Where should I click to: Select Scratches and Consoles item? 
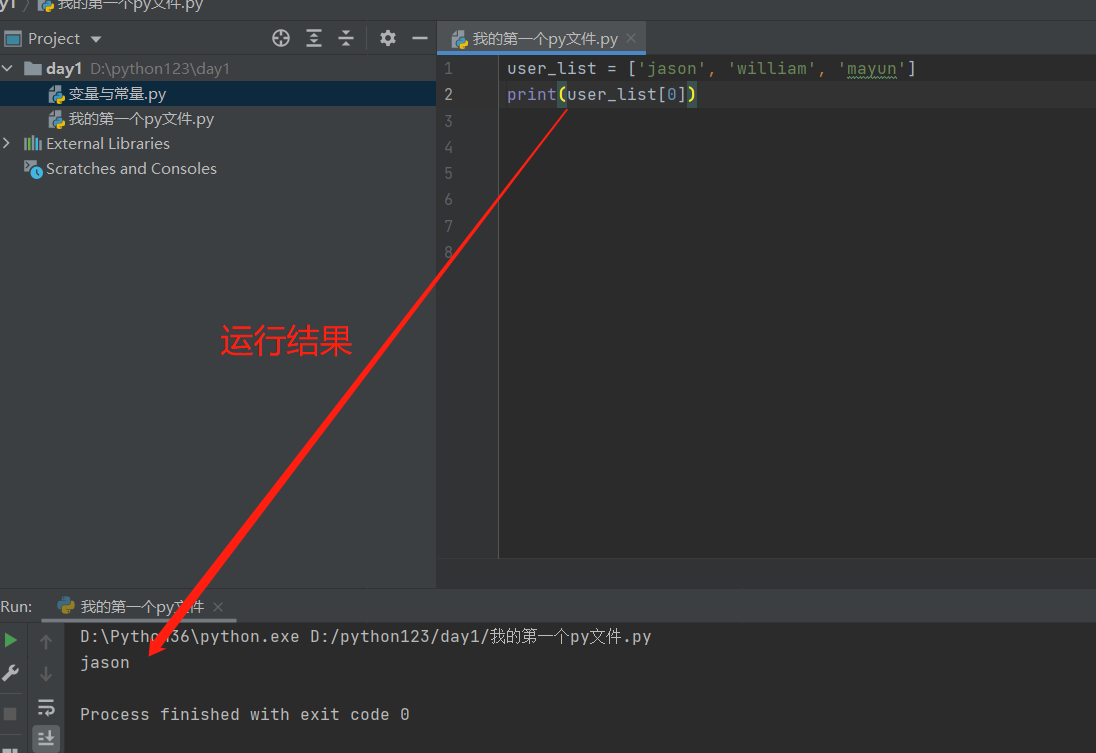click(x=131, y=169)
